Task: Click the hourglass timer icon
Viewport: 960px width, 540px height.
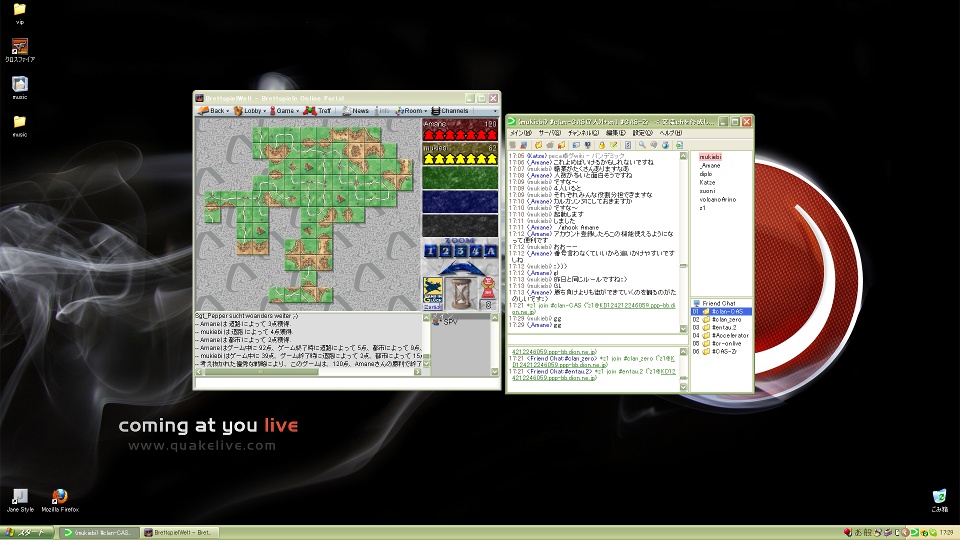Action: (461, 293)
